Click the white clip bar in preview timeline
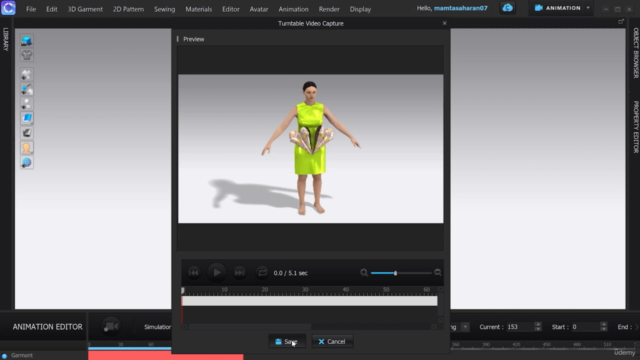The image size is (640, 360). (x=309, y=301)
